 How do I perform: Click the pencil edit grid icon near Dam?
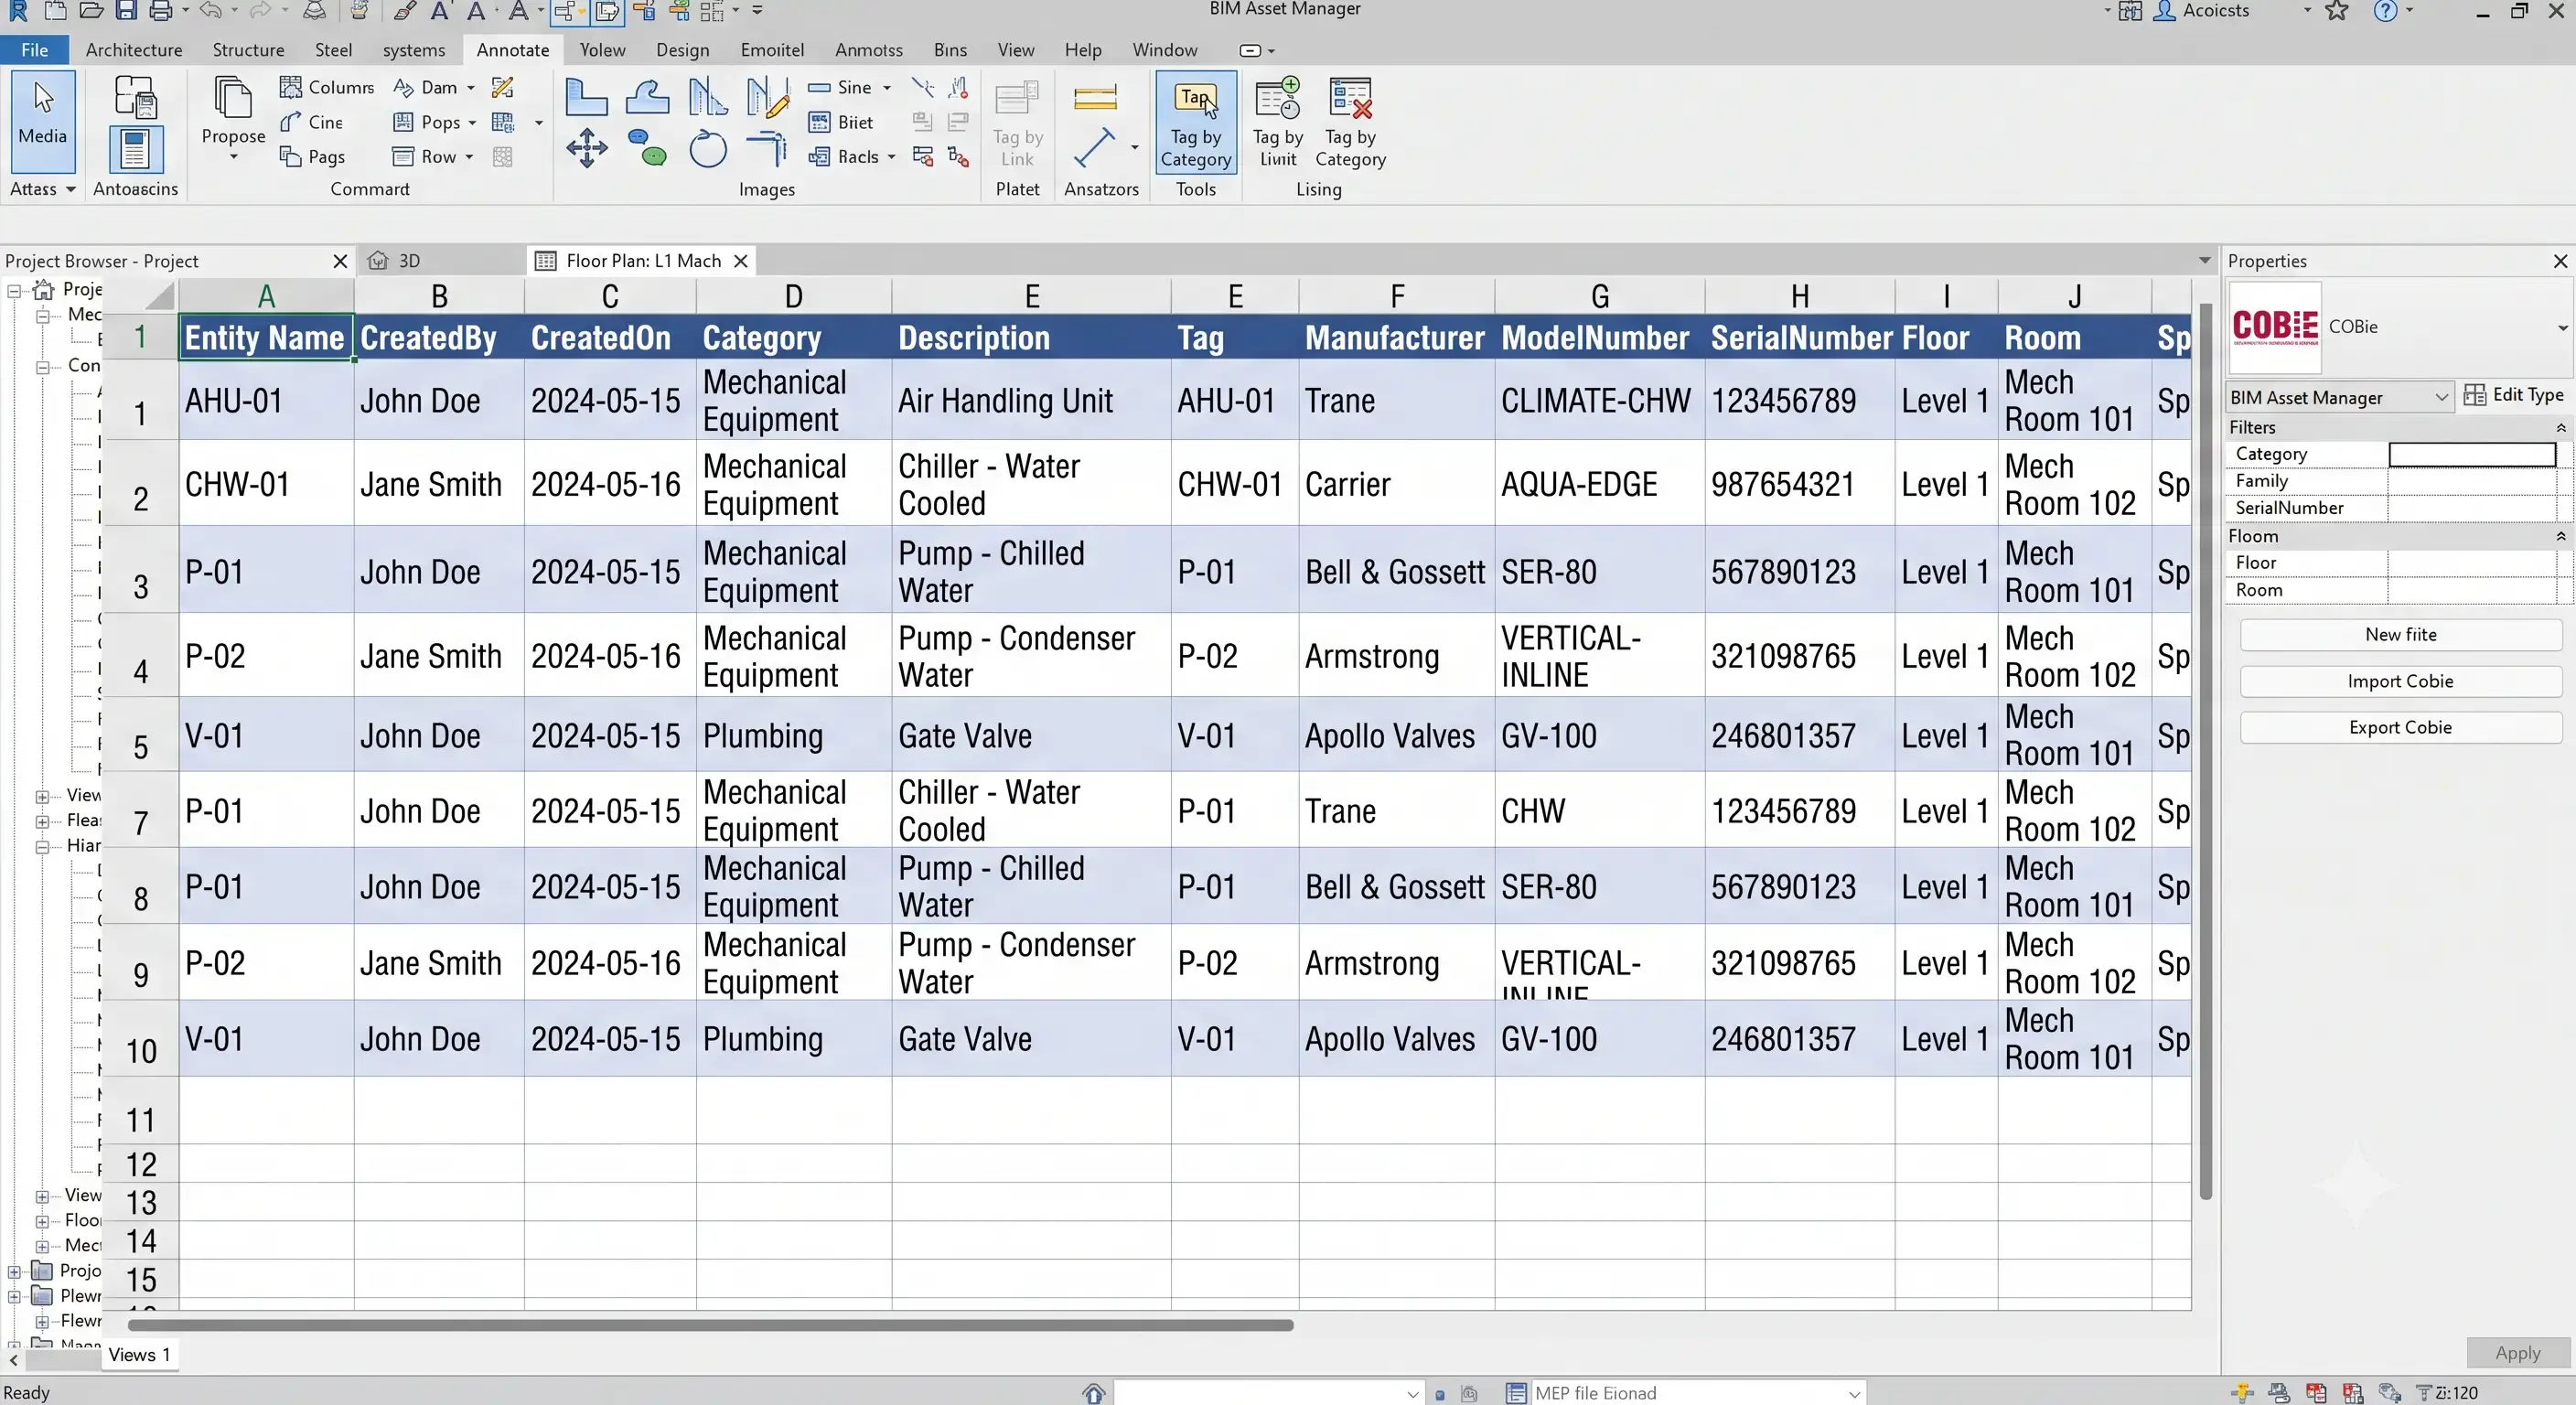coord(503,87)
